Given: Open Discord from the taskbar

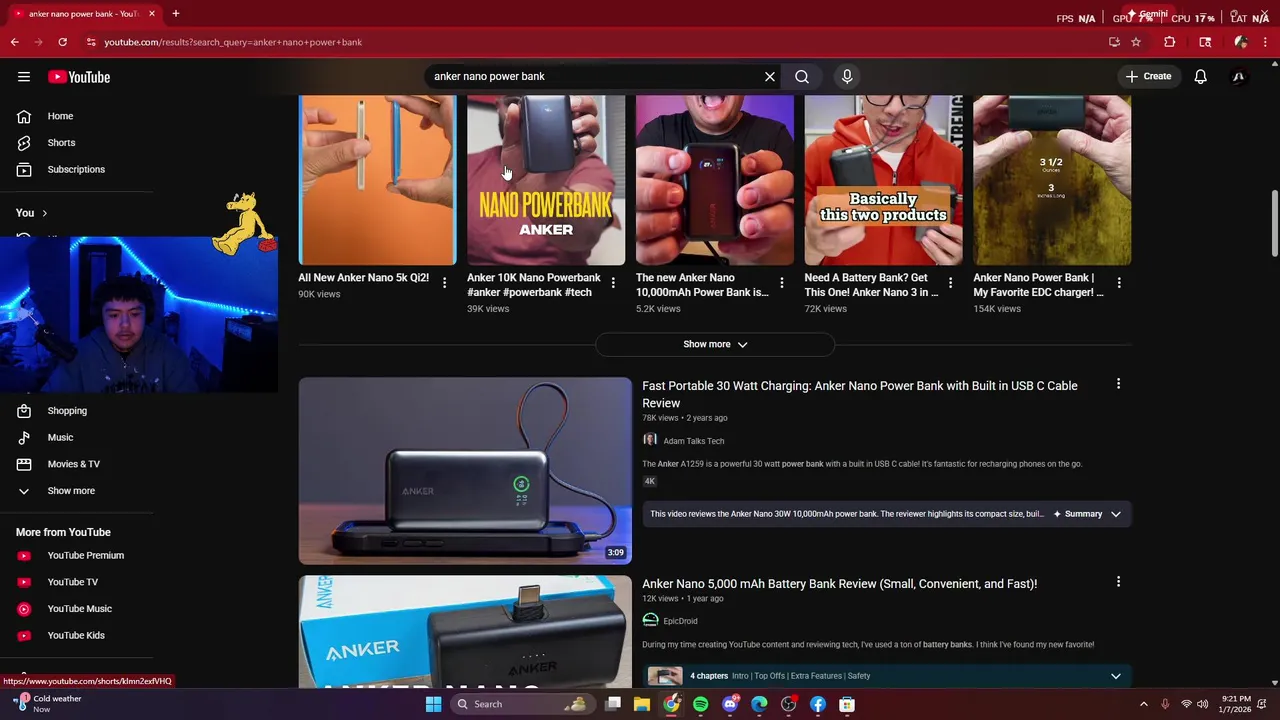Looking at the screenshot, I should [x=730, y=704].
